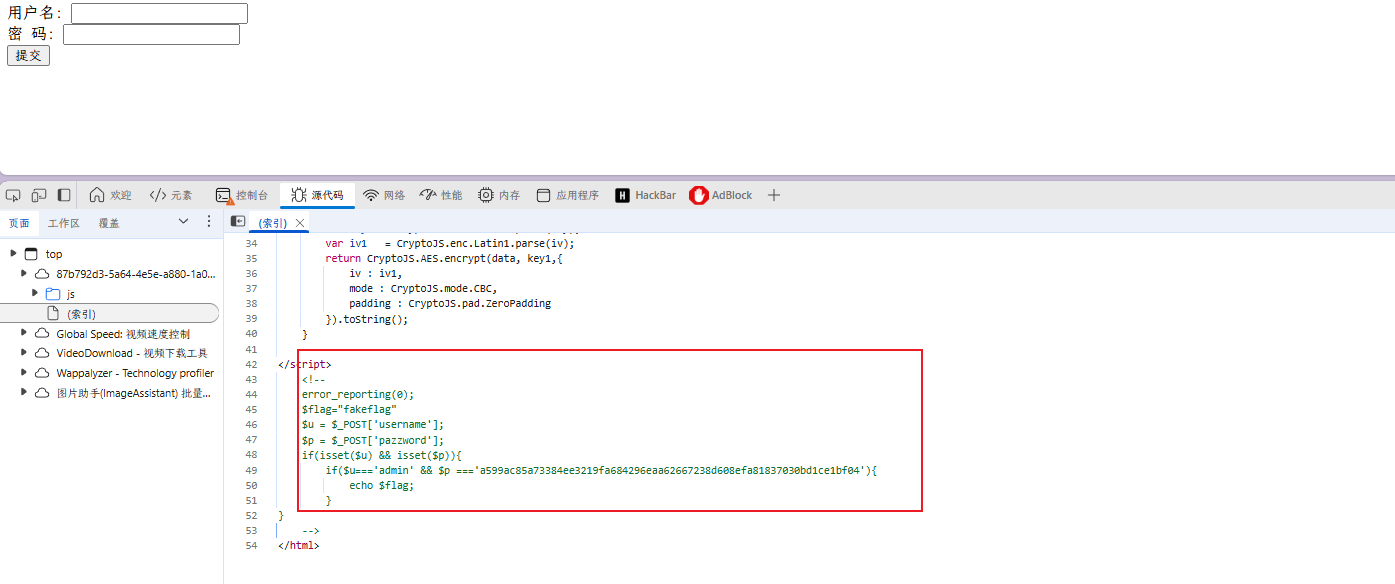This screenshot has width=1395, height=584.
Task: Click code line padding : CryptoJS.pad.ZeroPadding
Action: 450,303
